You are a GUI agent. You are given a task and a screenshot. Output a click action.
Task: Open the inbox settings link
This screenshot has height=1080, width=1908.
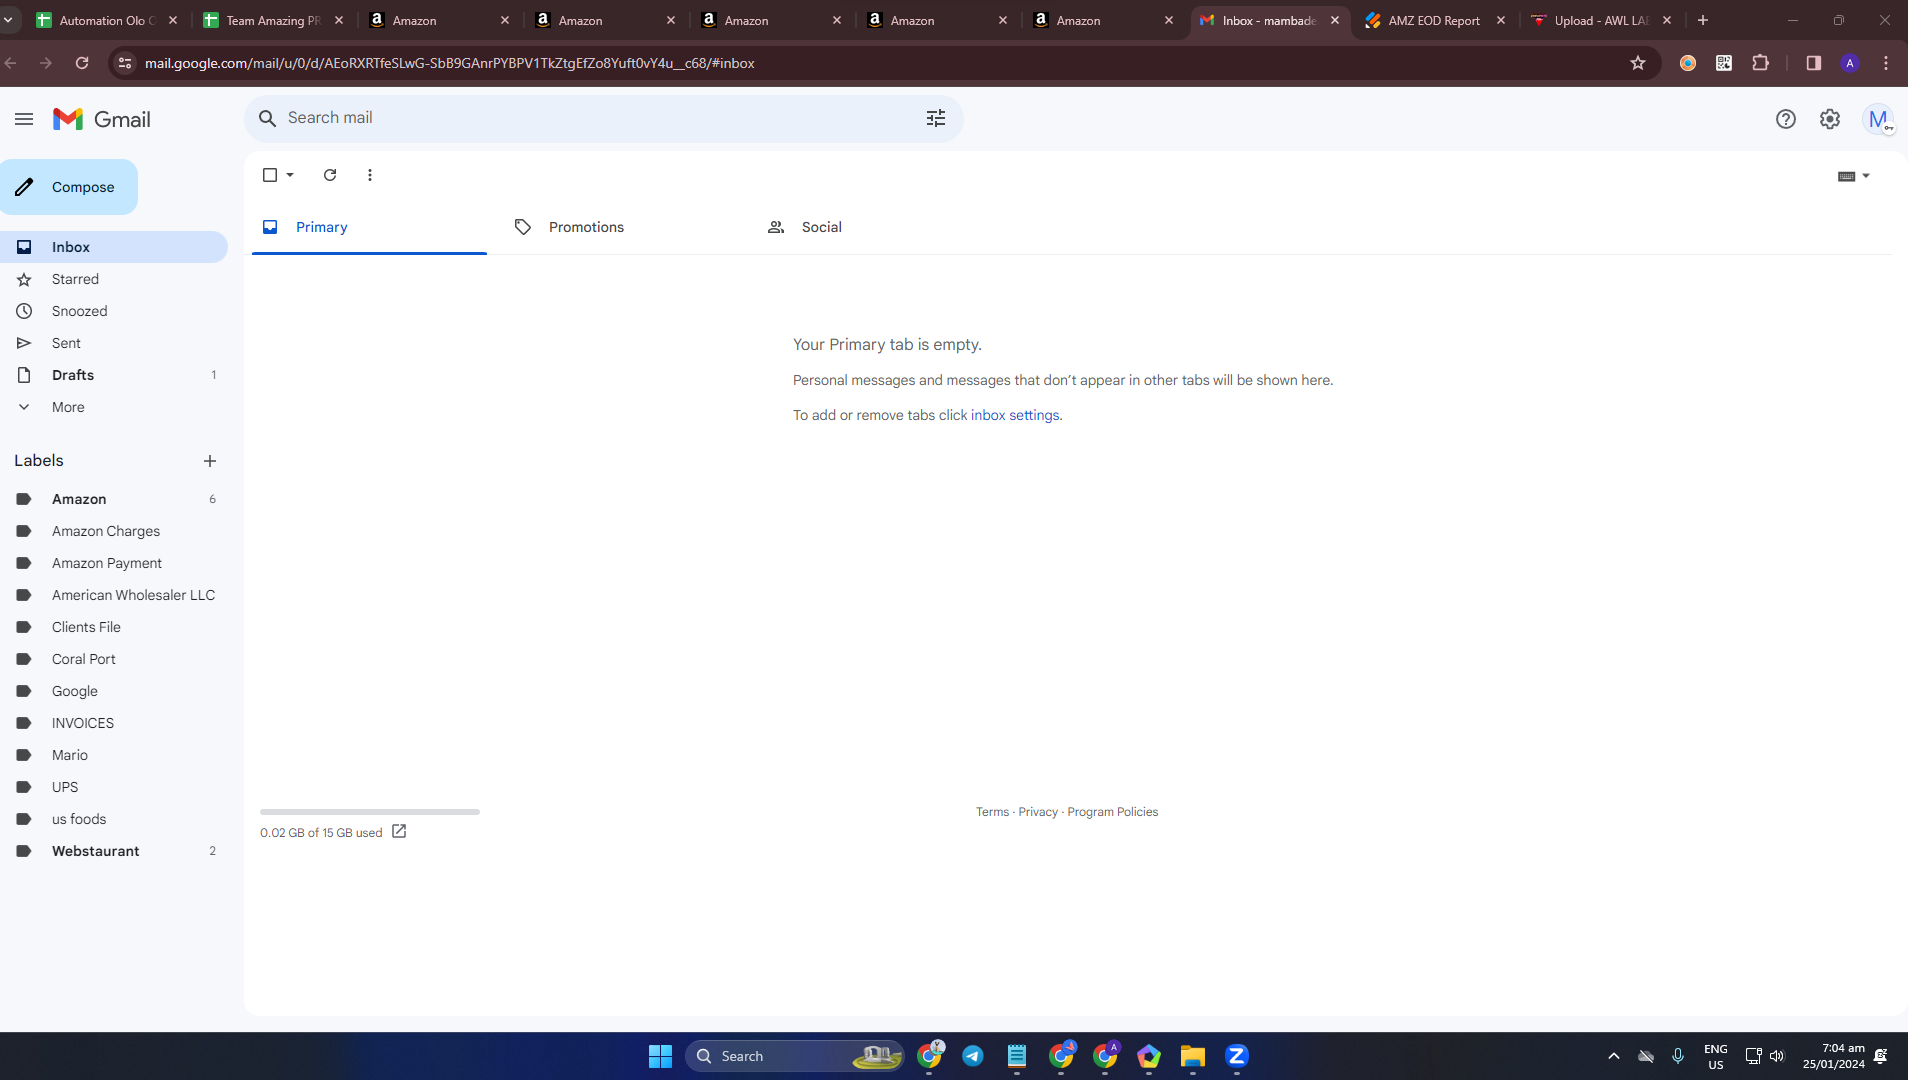coord(1015,415)
